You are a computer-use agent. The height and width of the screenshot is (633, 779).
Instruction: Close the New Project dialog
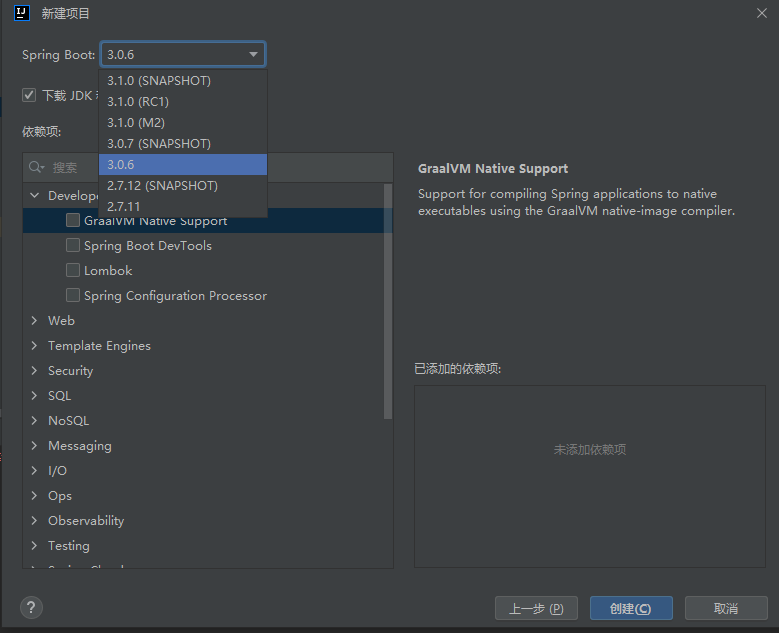point(762,13)
